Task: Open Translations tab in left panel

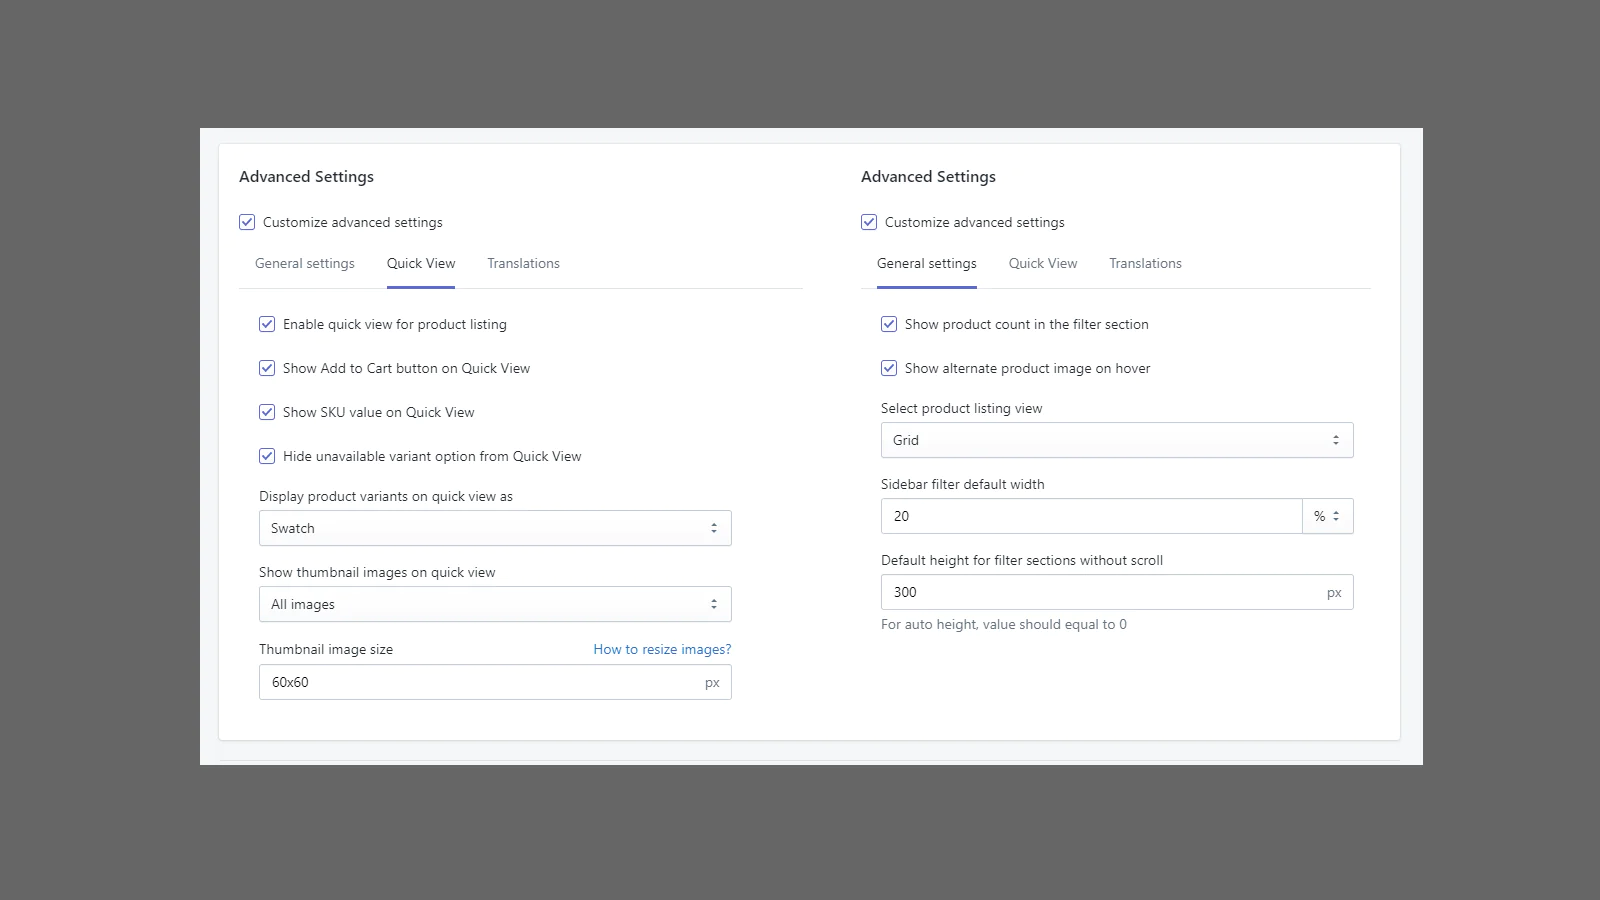Action: [x=523, y=263]
